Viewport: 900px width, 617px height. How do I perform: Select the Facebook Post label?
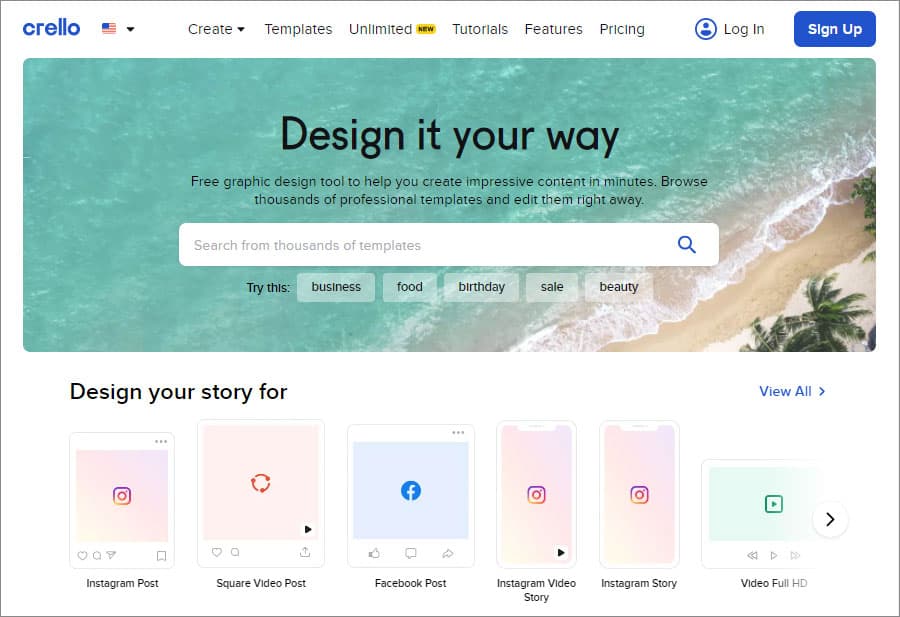tap(410, 583)
